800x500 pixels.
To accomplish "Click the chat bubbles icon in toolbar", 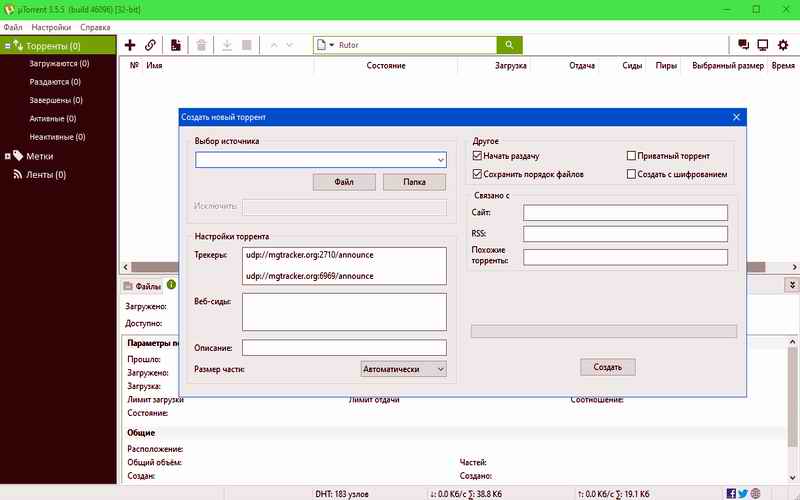I will [743, 45].
